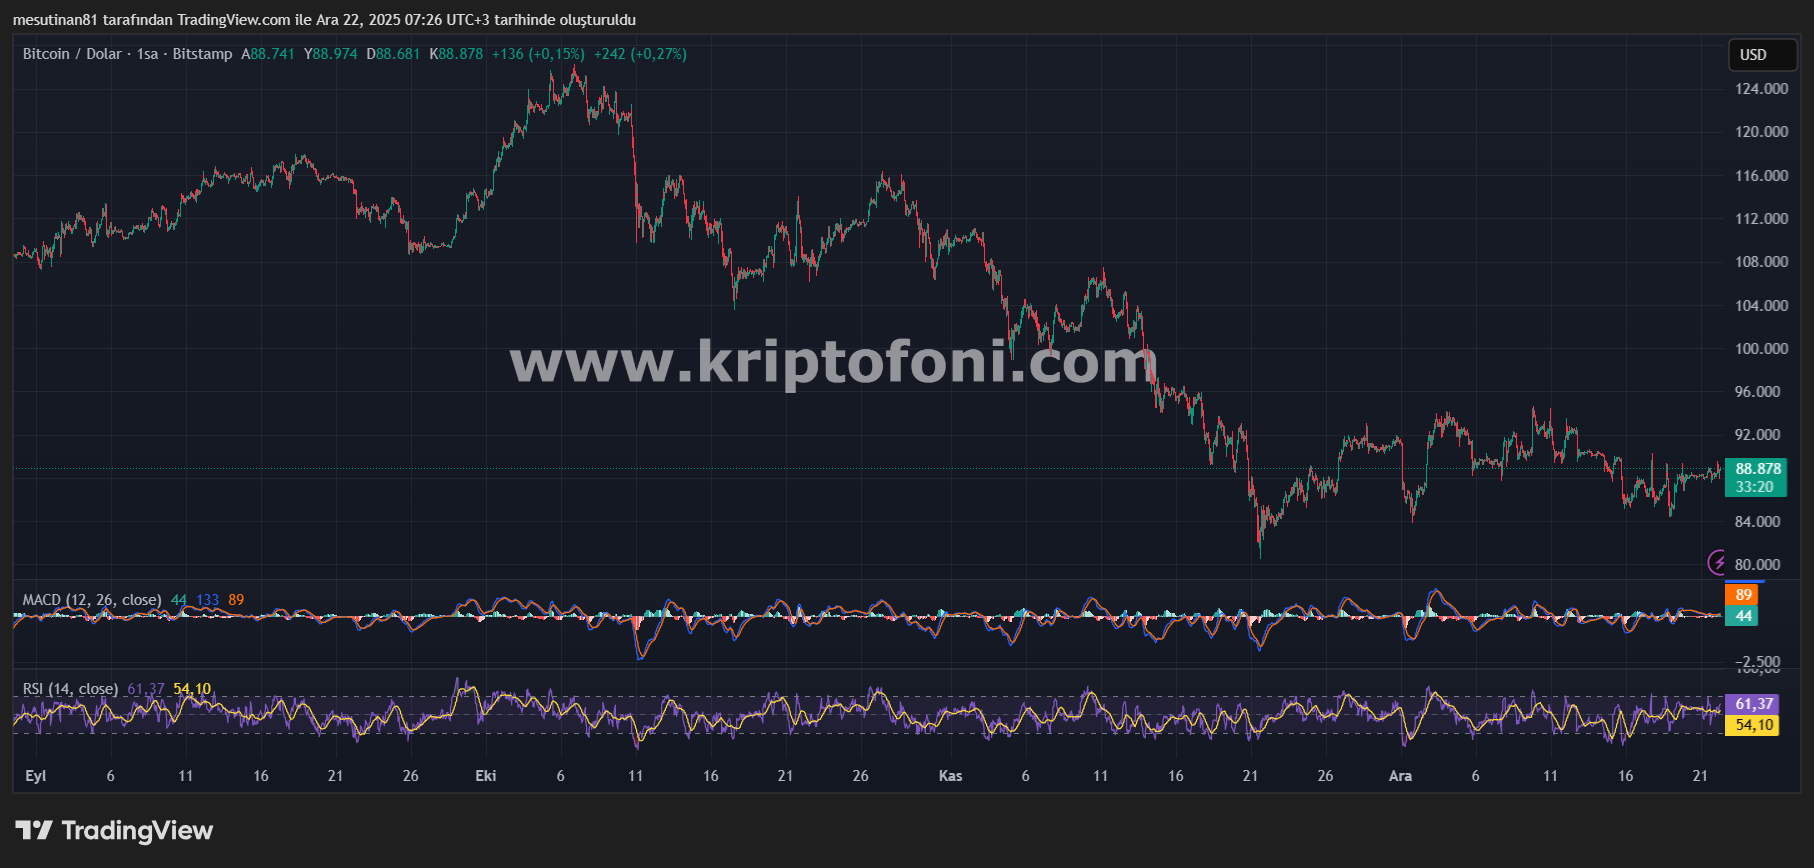The width and height of the screenshot is (1814, 868).
Task: Click the 80.000 price axis label
Action: tap(1758, 564)
